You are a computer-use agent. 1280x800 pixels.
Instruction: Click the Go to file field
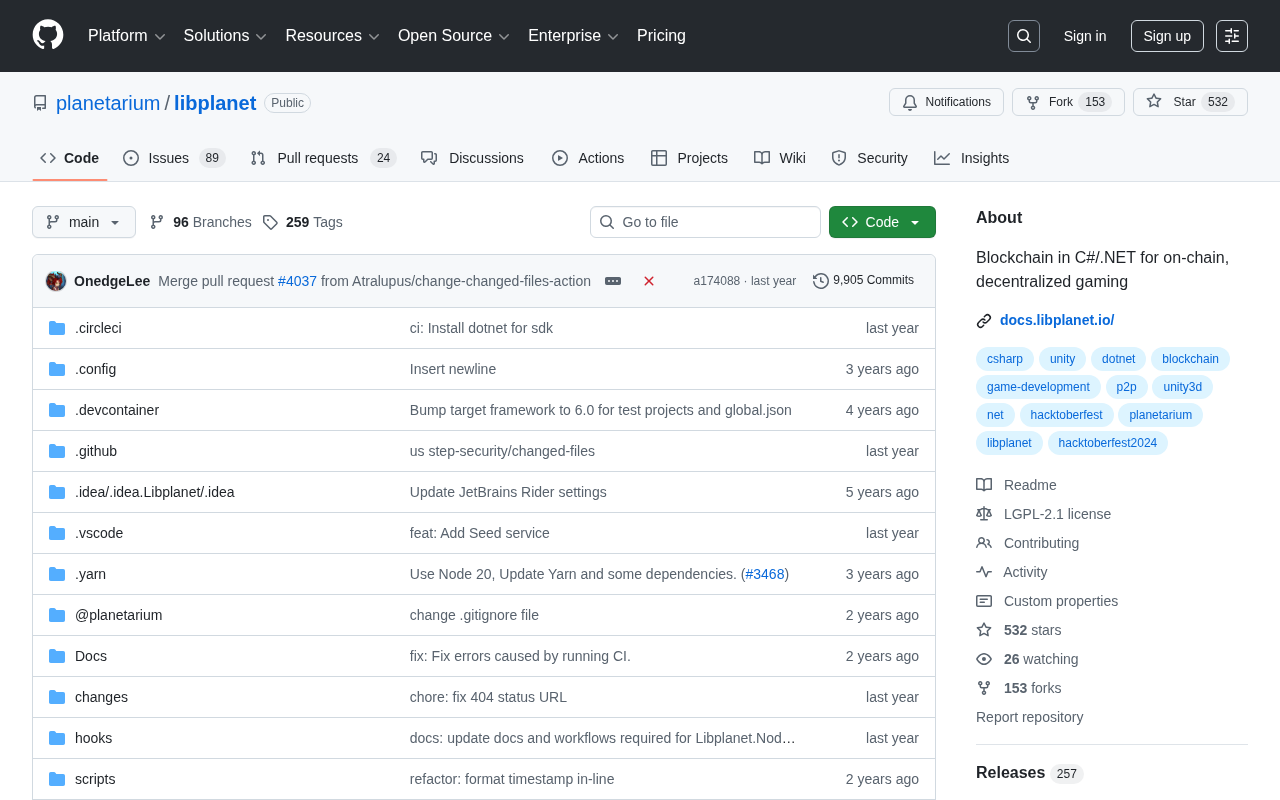705,222
